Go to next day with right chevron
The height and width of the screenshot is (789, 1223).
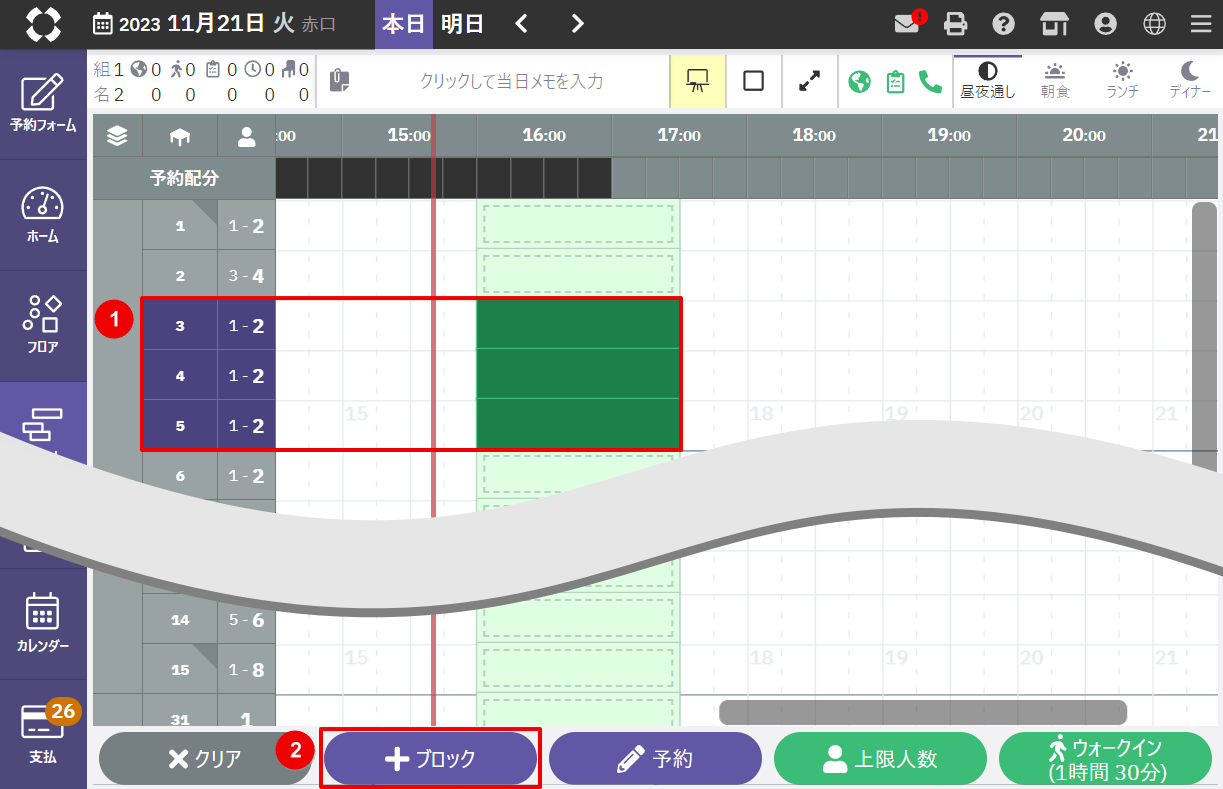click(577, 24)
